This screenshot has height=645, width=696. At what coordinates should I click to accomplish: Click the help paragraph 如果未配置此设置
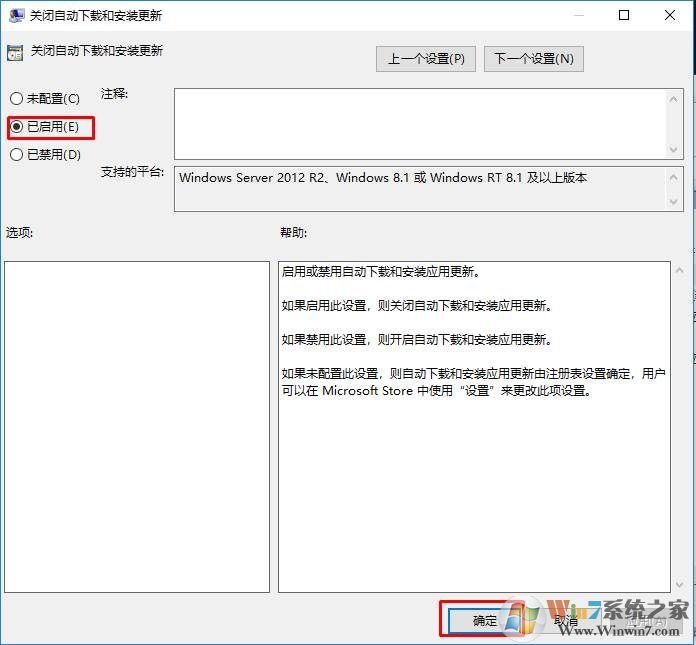473,382
